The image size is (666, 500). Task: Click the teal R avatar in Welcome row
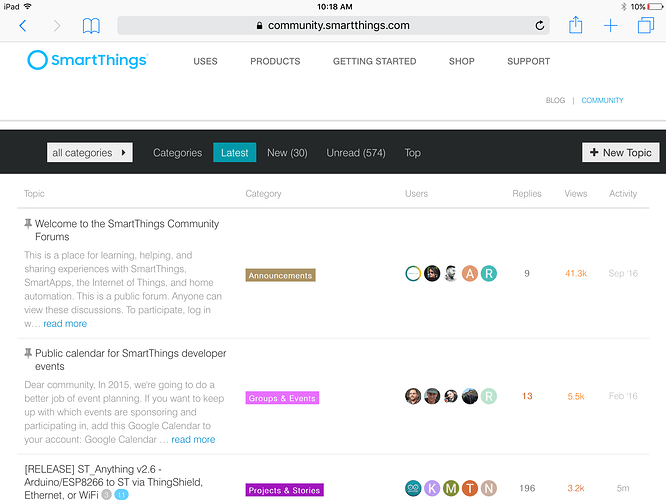489,274
